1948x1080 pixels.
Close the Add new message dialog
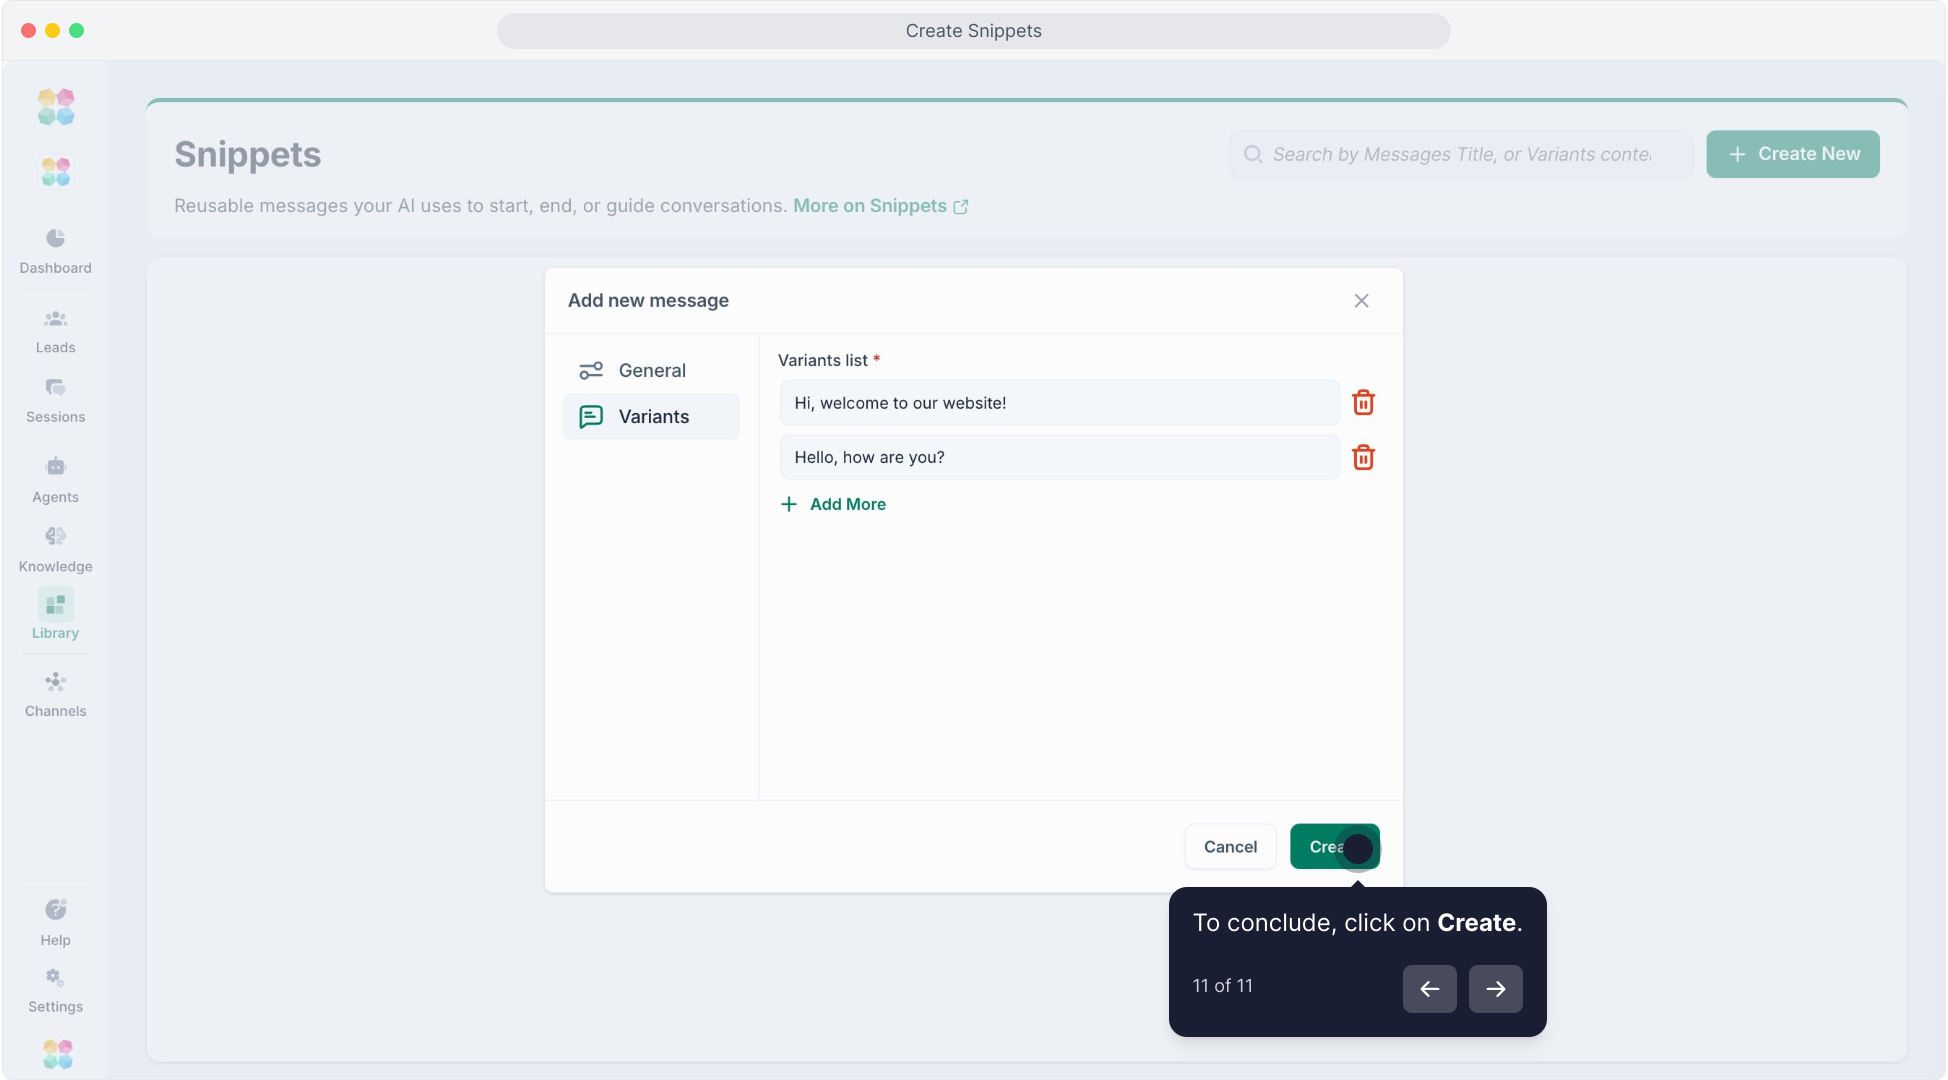point(1361,301)
